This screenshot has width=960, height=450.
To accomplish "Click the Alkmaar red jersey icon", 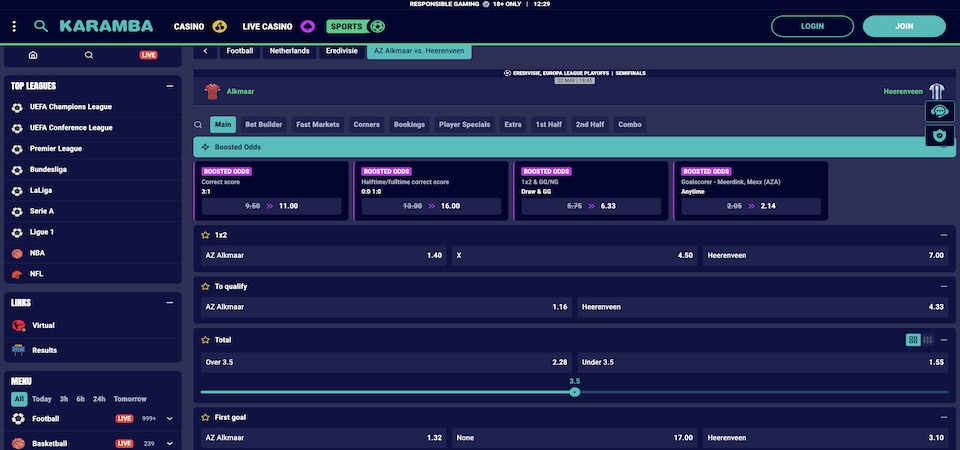I will click(212, 92).
